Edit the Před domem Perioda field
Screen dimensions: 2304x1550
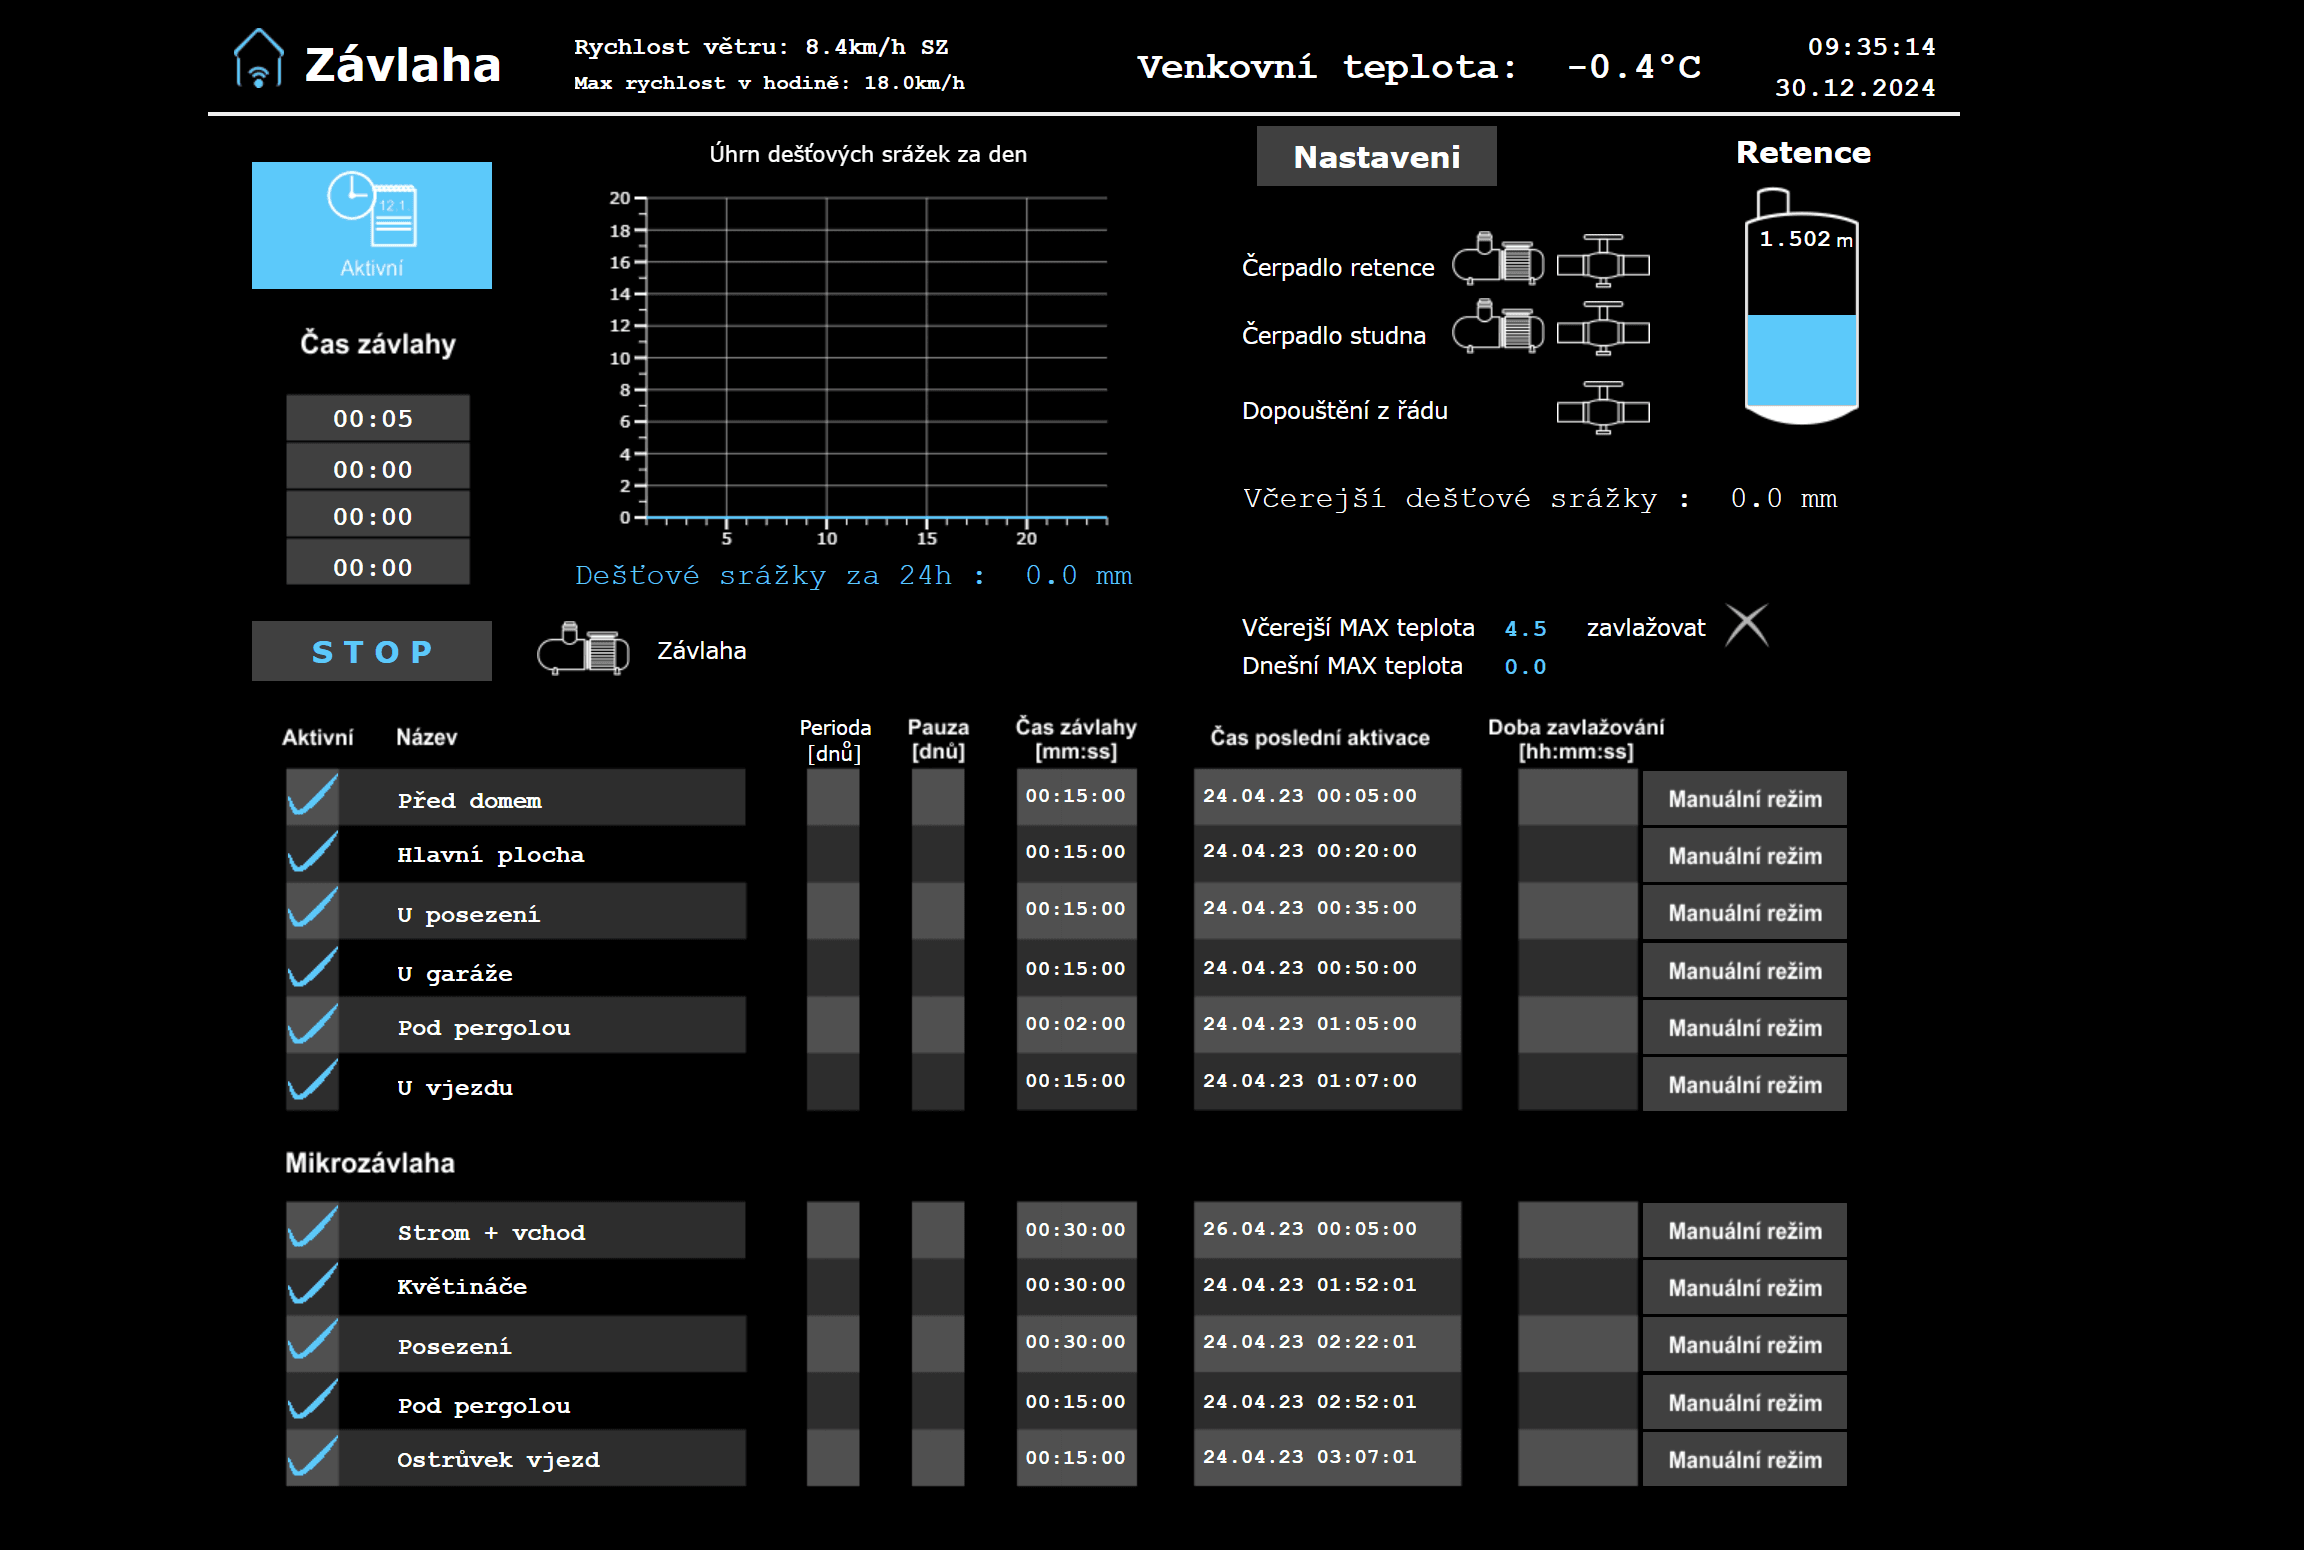[833, 797]
